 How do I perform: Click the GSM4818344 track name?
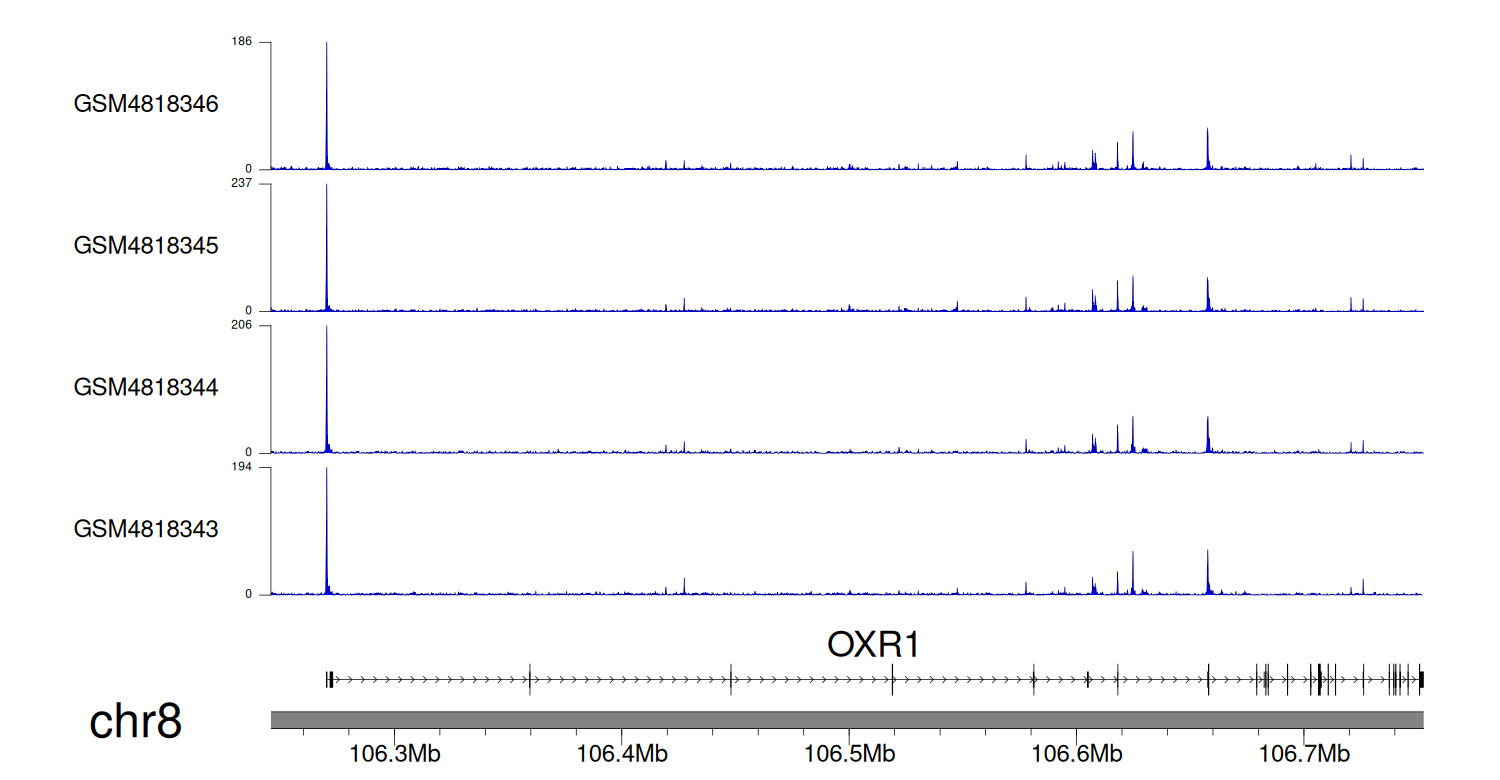pos(146,386)
